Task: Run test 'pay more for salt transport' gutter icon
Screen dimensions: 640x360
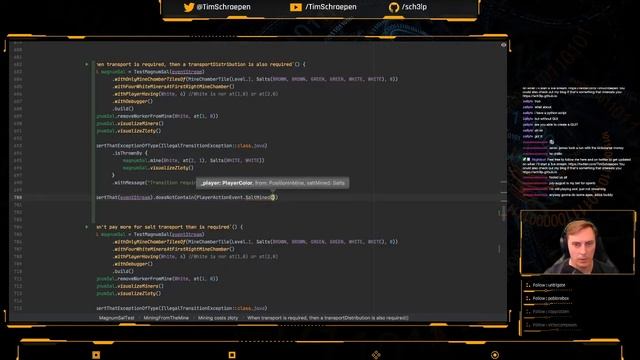Action: pyautogui.click(x=87, y=227)
